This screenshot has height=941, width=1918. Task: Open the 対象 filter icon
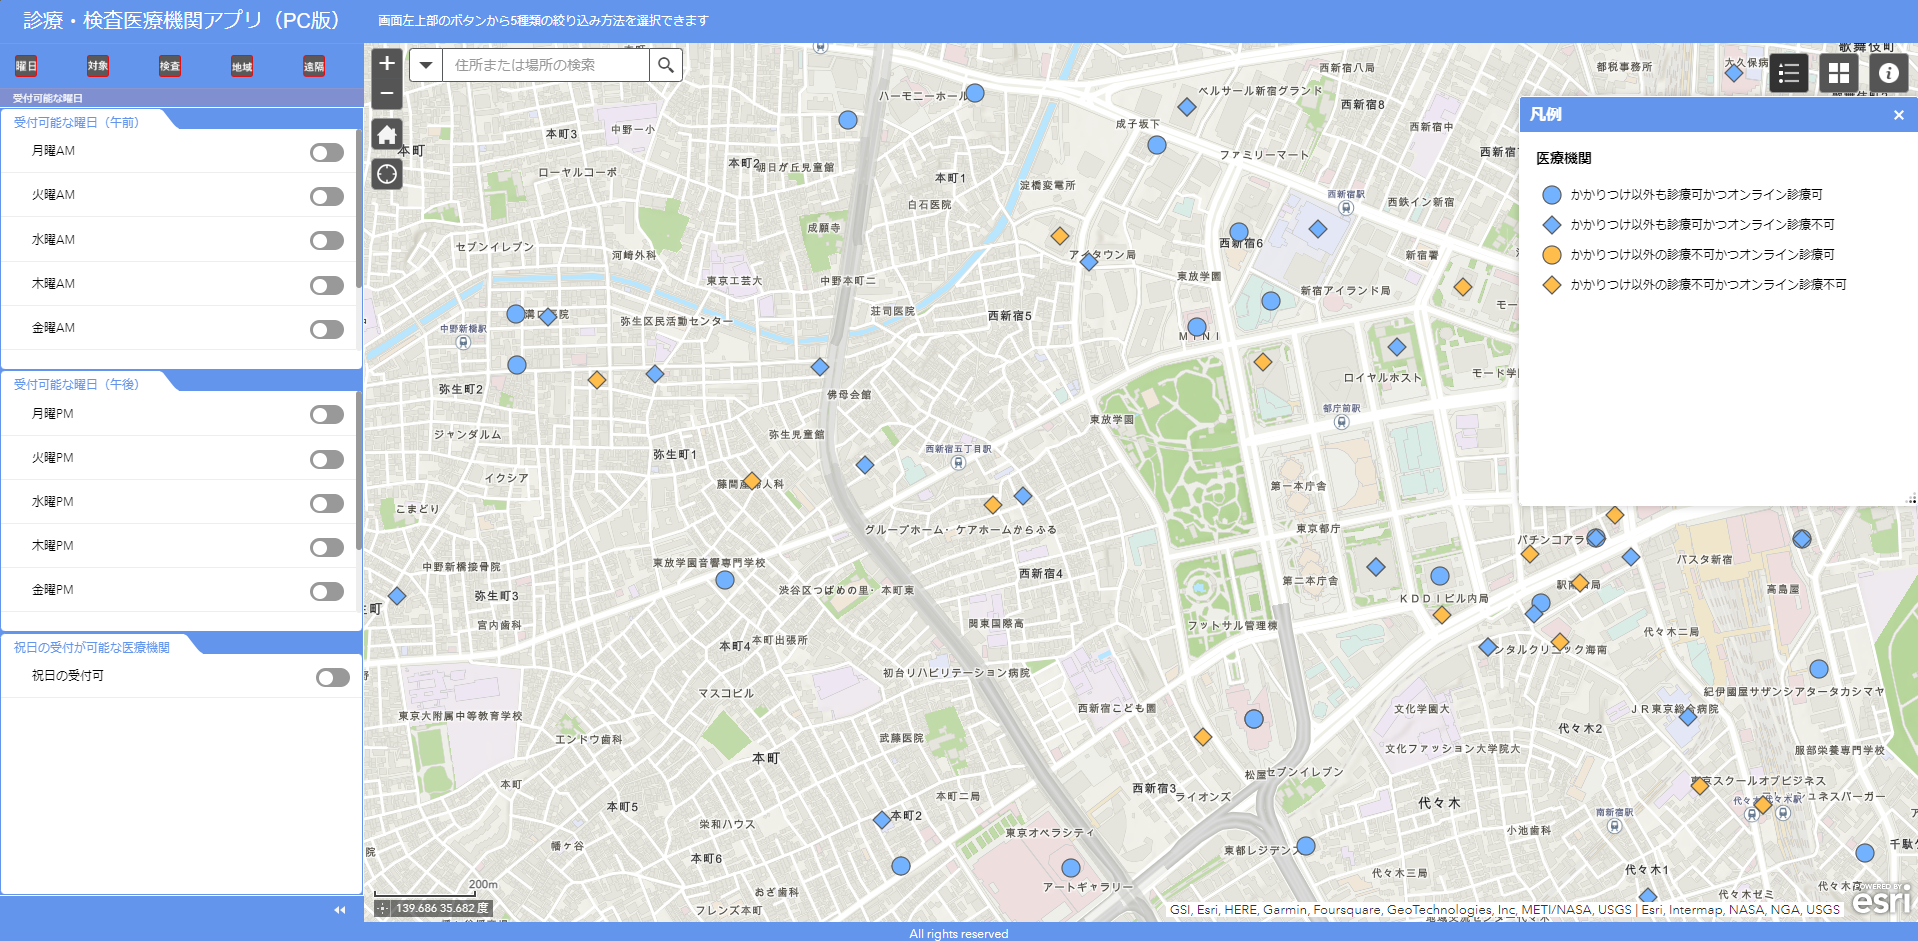click(x=98, y=66)
